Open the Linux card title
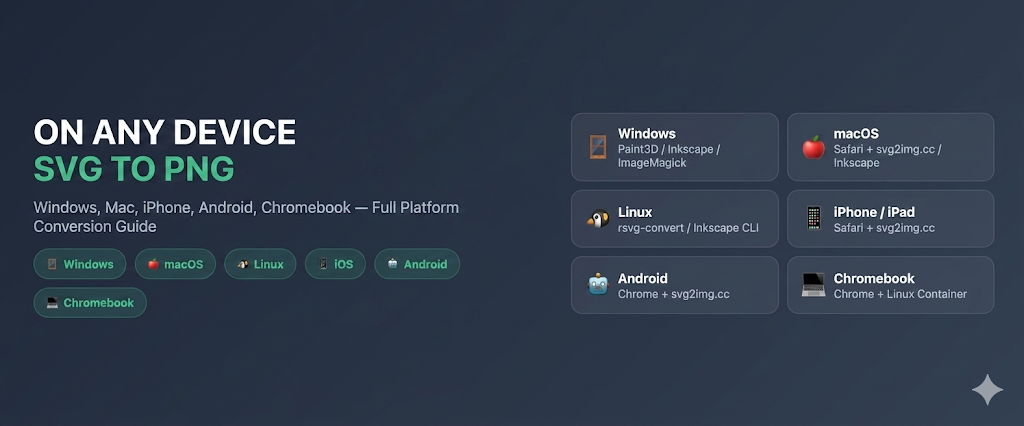 click(635, 212)
